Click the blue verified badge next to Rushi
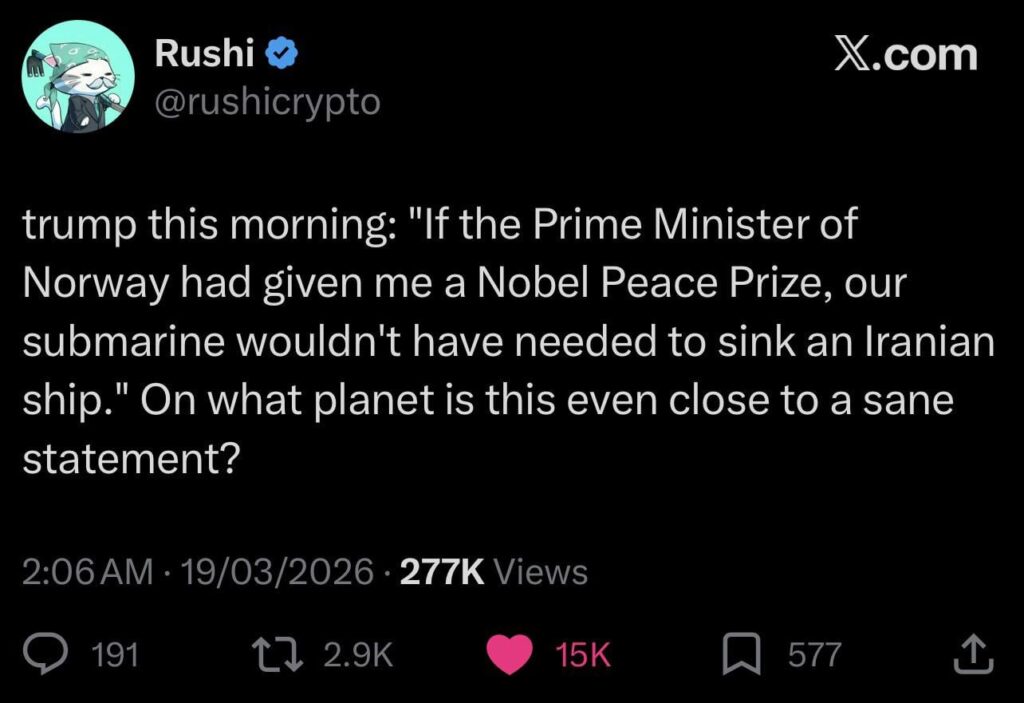Screen dimensions: 1024x703 [281, 54]
